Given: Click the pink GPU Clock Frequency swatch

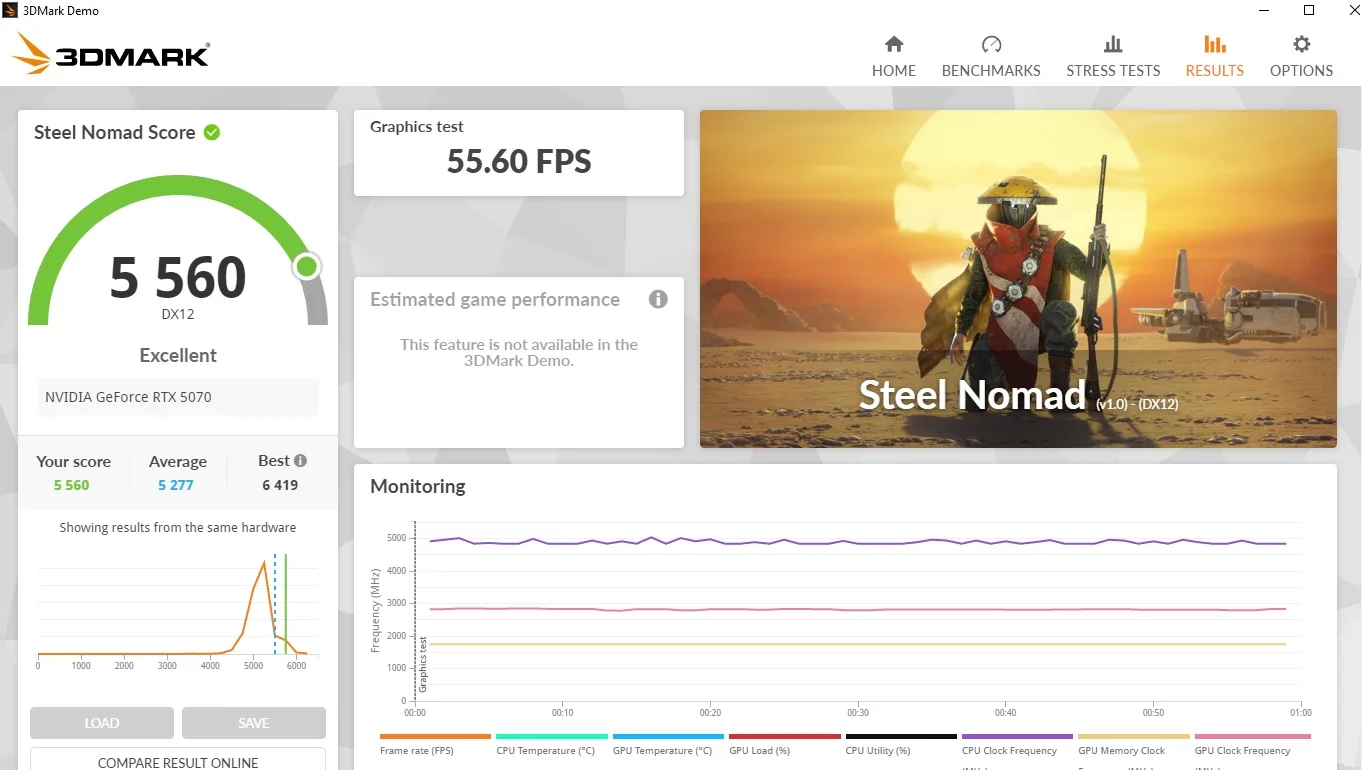Looking at the screenshot, I should click(x=1252, y=736).
